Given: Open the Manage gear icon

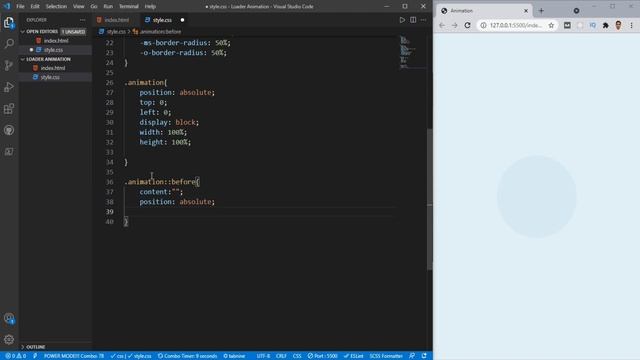Looking at the screenshot, I should [x=9, y=340].
